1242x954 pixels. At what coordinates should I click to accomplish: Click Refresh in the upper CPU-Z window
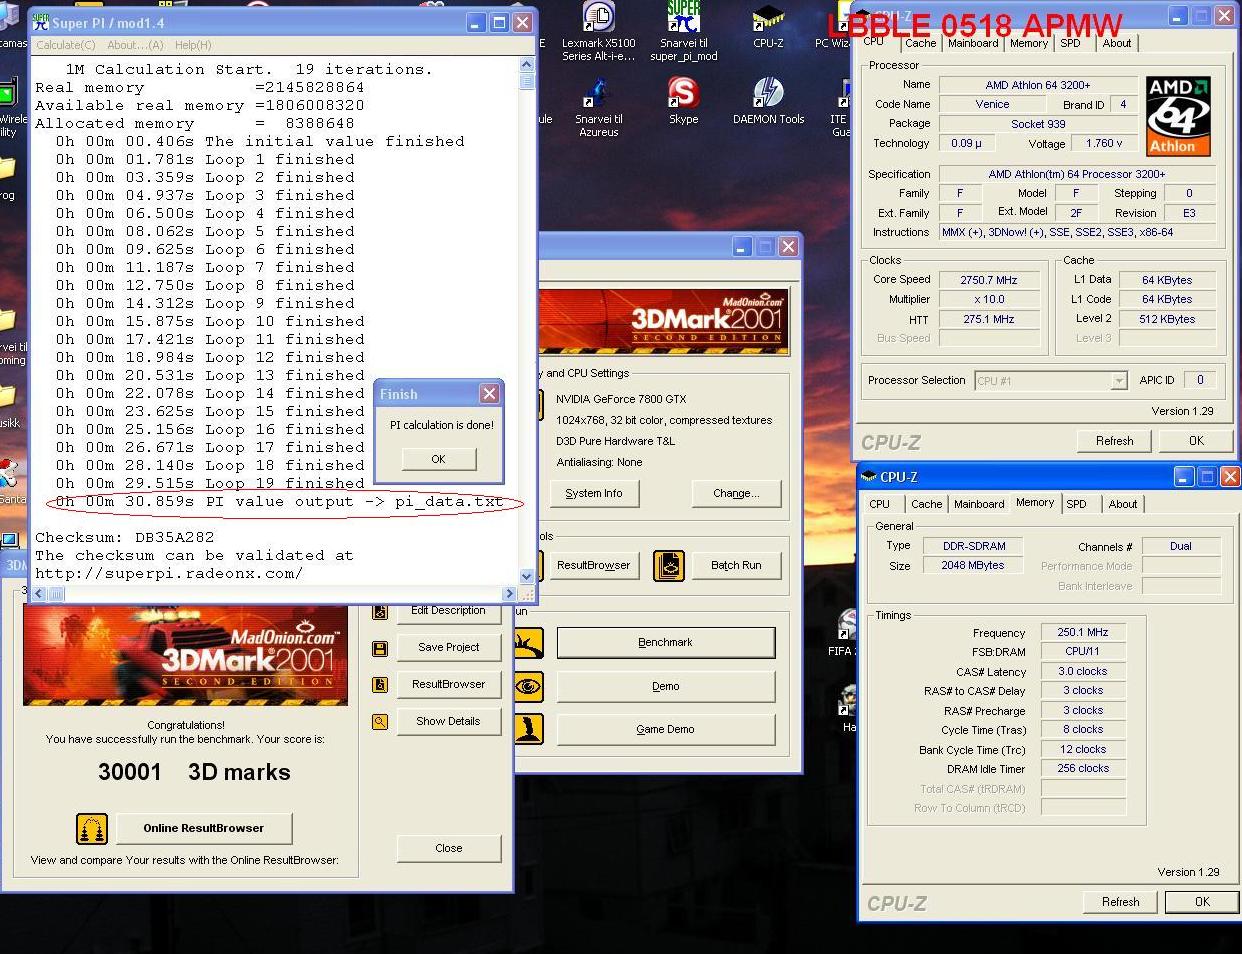(1115, 441)
